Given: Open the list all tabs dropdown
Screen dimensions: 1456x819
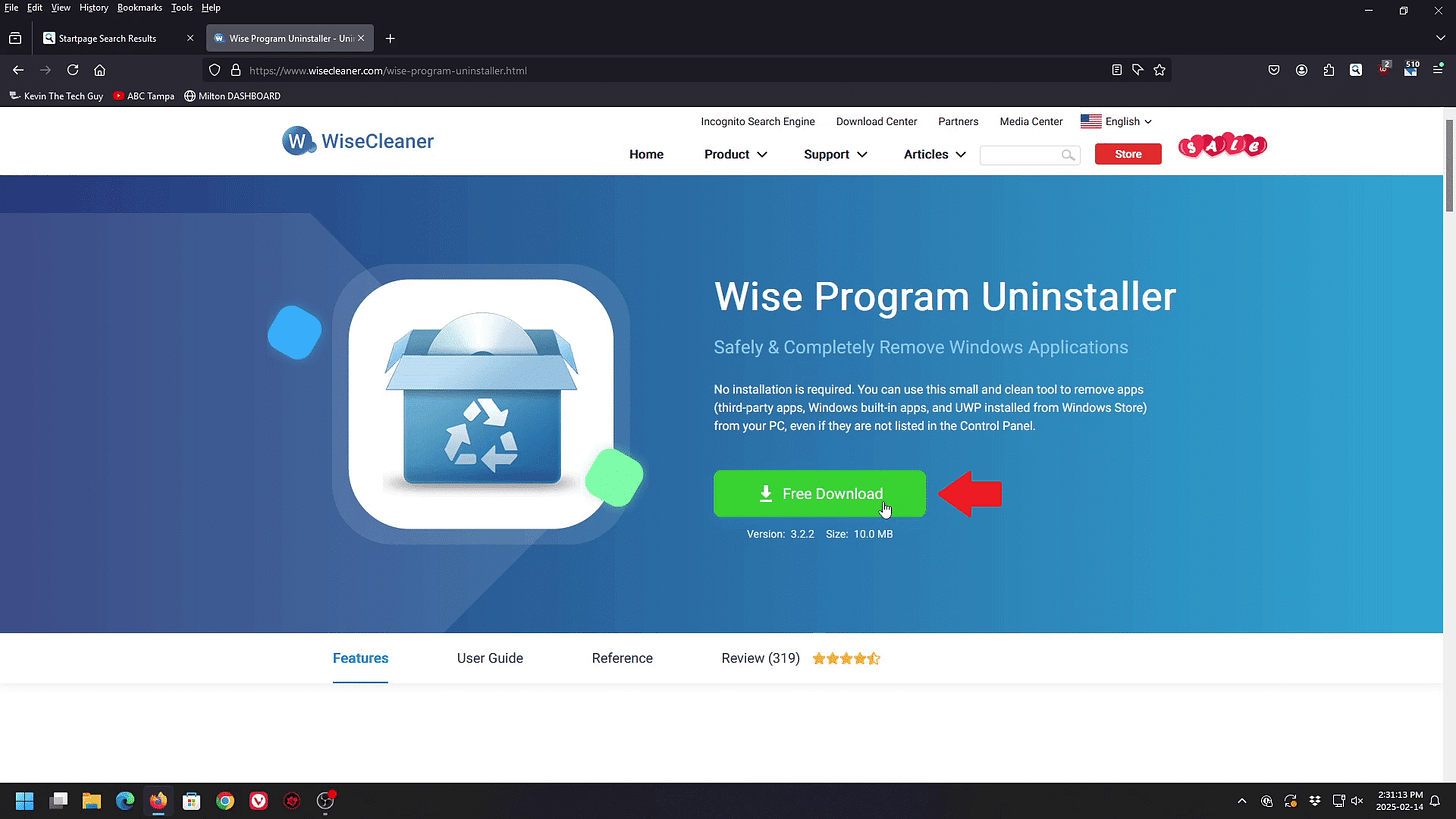Looking at the screenshot, I should 1440,38.
